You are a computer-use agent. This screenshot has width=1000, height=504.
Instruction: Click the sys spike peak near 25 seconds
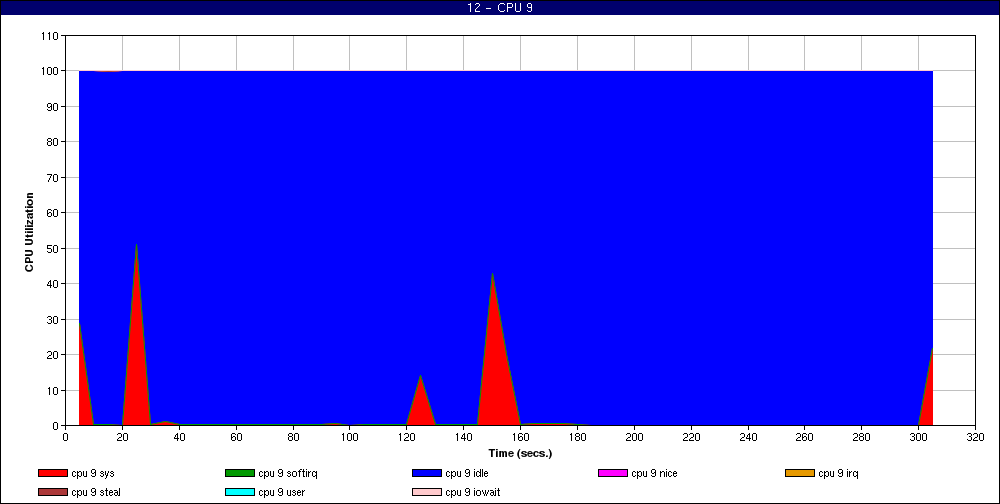[x=136, y=245]
